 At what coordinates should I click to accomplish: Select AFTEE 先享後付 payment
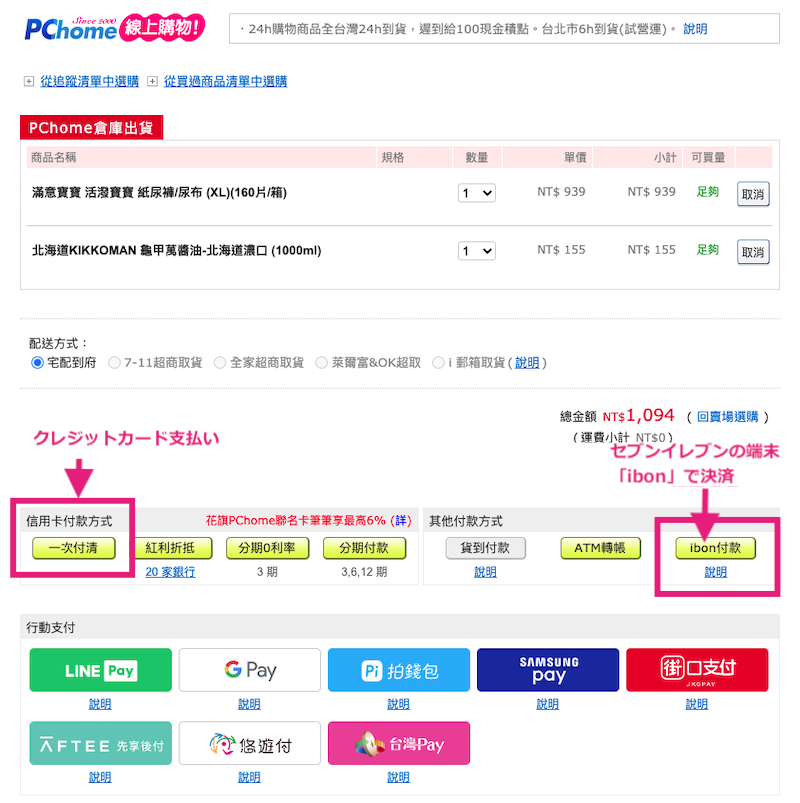[x=100, y=743]
